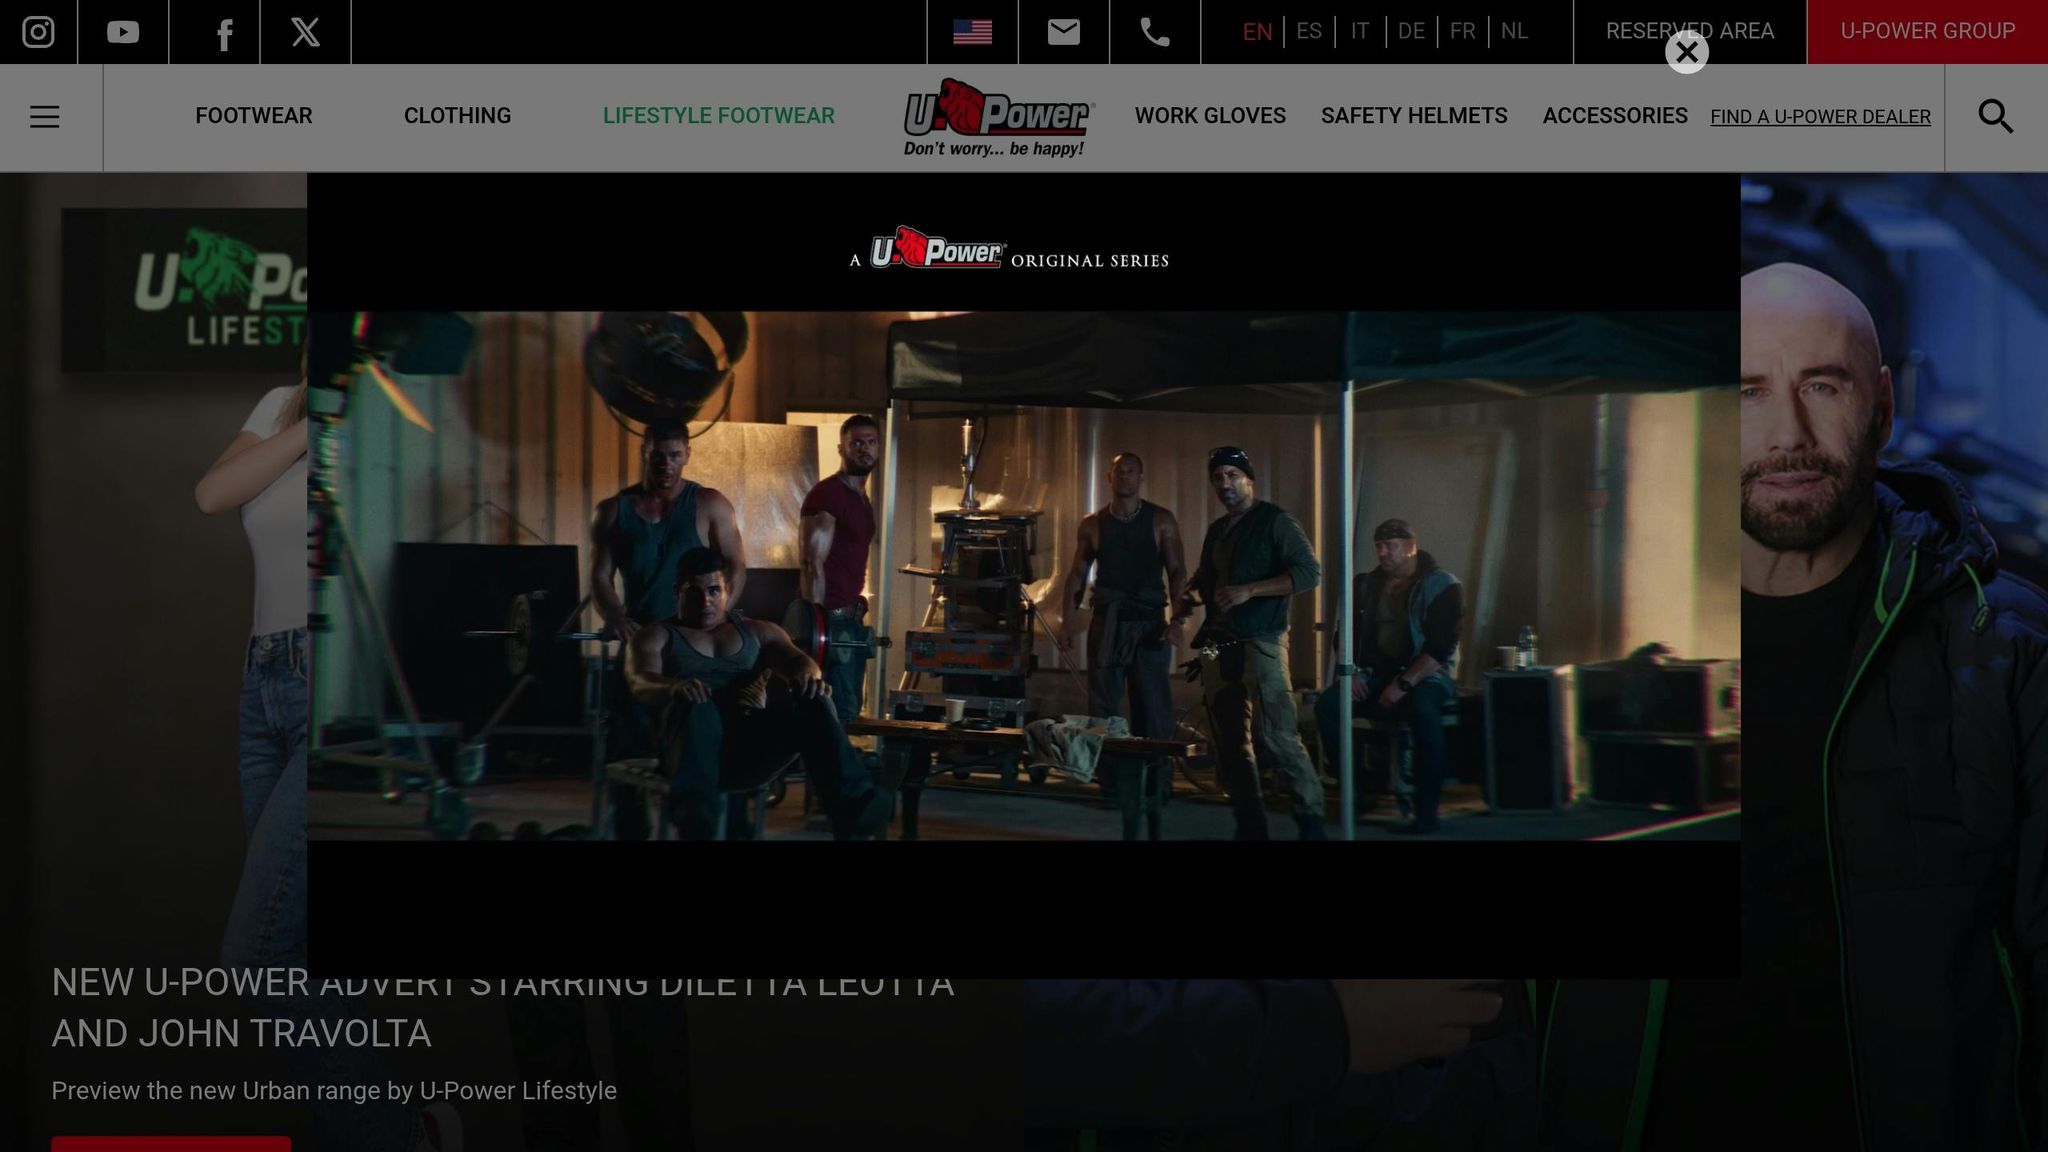Open the Footwear menu
This screenshot has height=1152, width=2048.
253,116
